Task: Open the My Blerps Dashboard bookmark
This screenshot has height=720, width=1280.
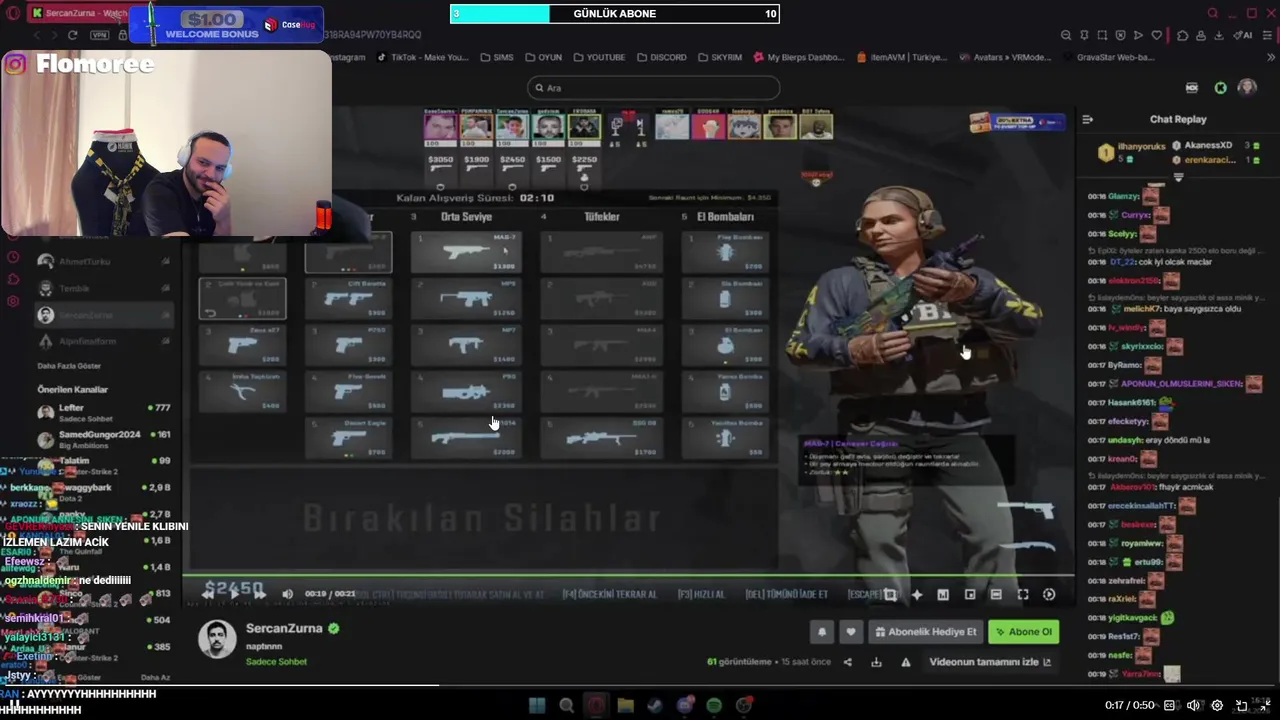Action: [x=799, y=57]
